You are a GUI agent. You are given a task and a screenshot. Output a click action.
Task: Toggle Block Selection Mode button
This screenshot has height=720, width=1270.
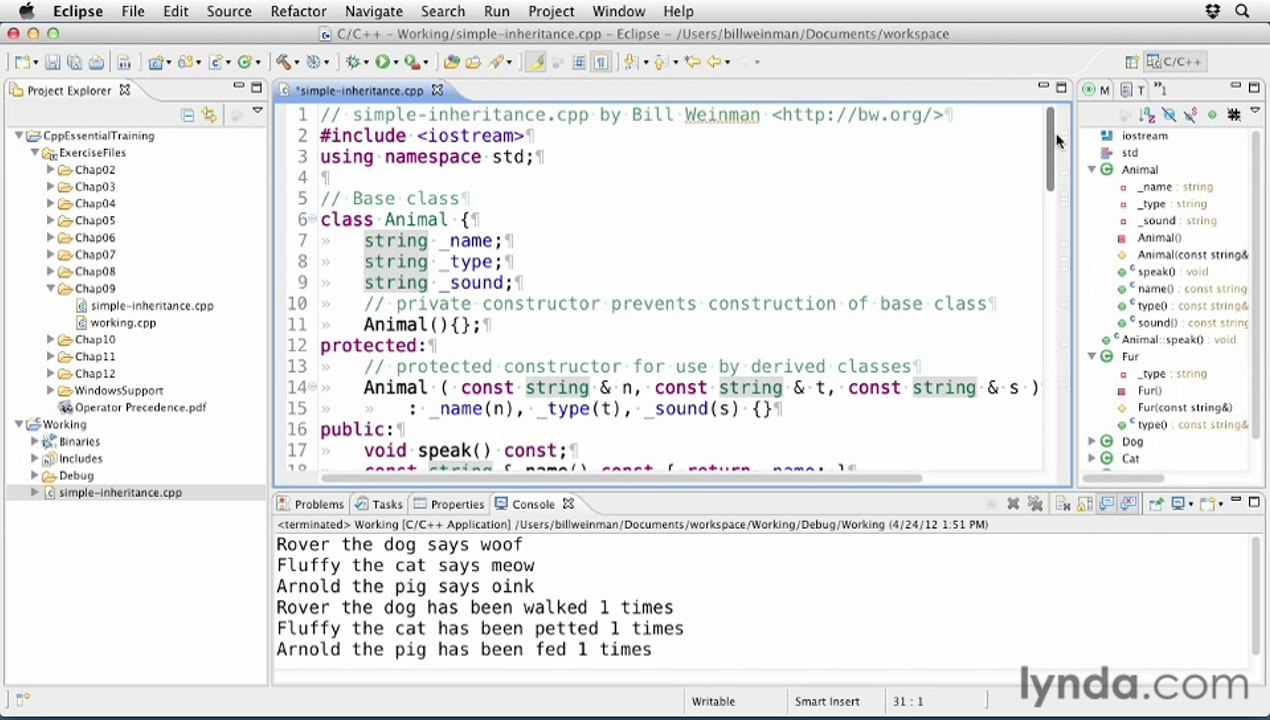pyautogui.click(x=579, y=62)
